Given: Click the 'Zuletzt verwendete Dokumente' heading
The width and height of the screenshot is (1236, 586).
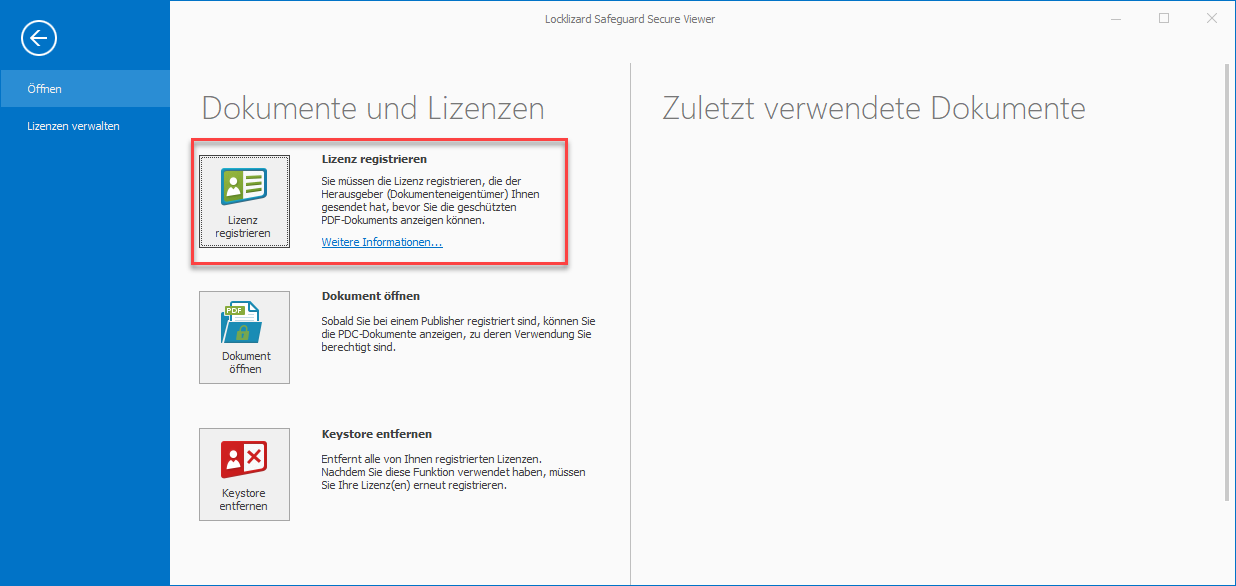Looking at the screenshot, I should point(873,108).
